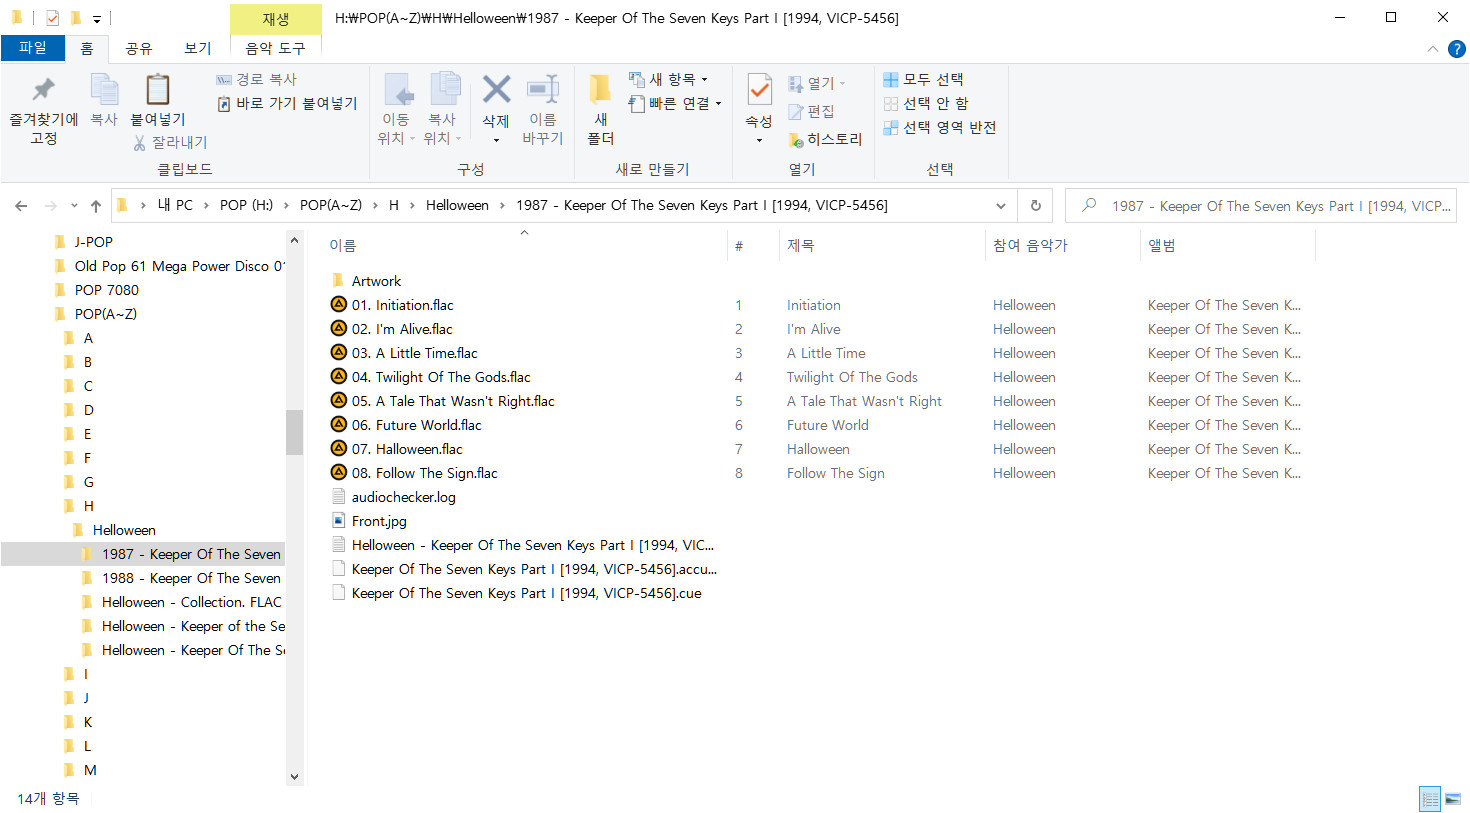Select the Helloween folder in tree
The width and height of the screenshot is (1470, 813).
(124, 530)
